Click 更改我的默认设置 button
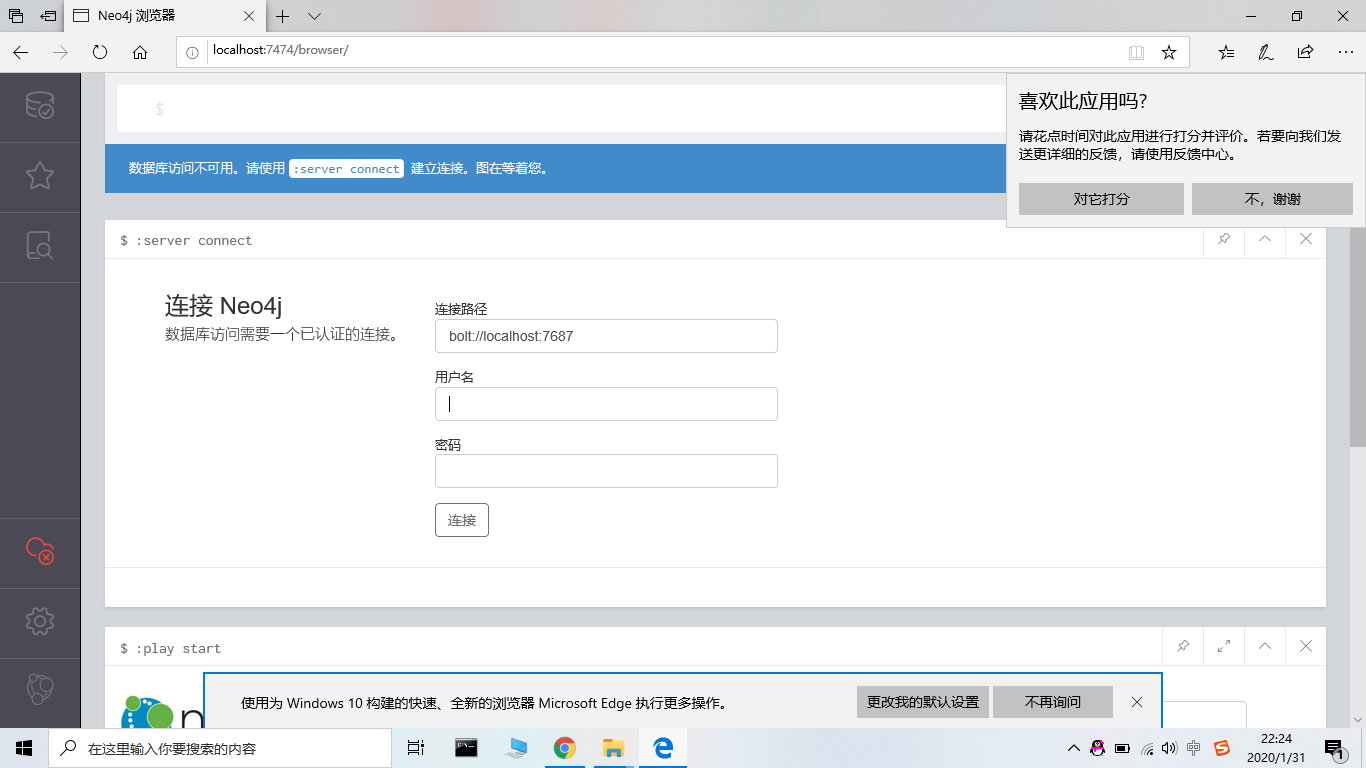Image resolution: width=1366 pixels, height=768 pixels. (923, 702)
